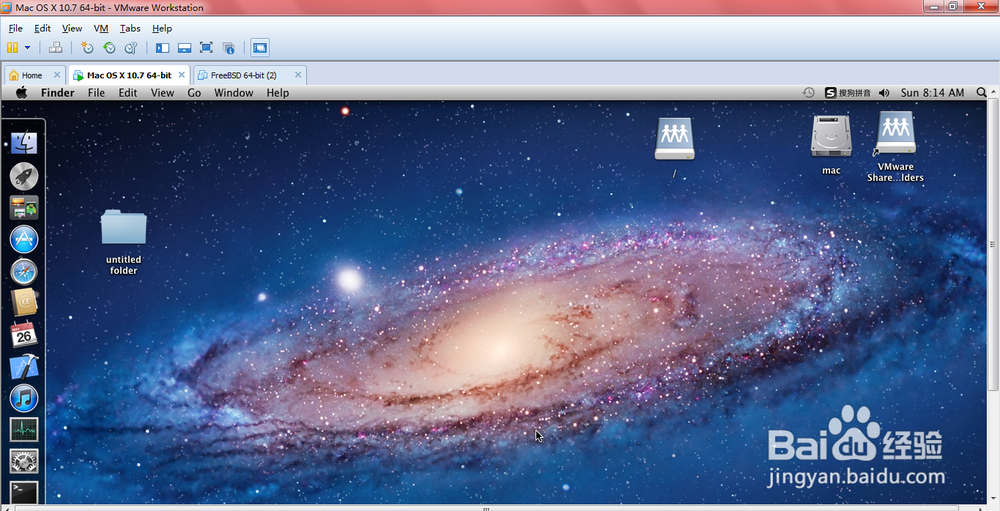Open Mission Control from the dock
This screenshot has width=1000, height=511.
pyautogui.click(x=24, y=208)
